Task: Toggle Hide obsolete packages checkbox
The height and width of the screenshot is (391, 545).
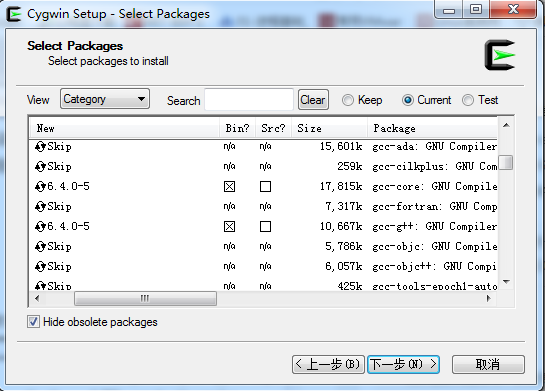Action: click(33, 322)
